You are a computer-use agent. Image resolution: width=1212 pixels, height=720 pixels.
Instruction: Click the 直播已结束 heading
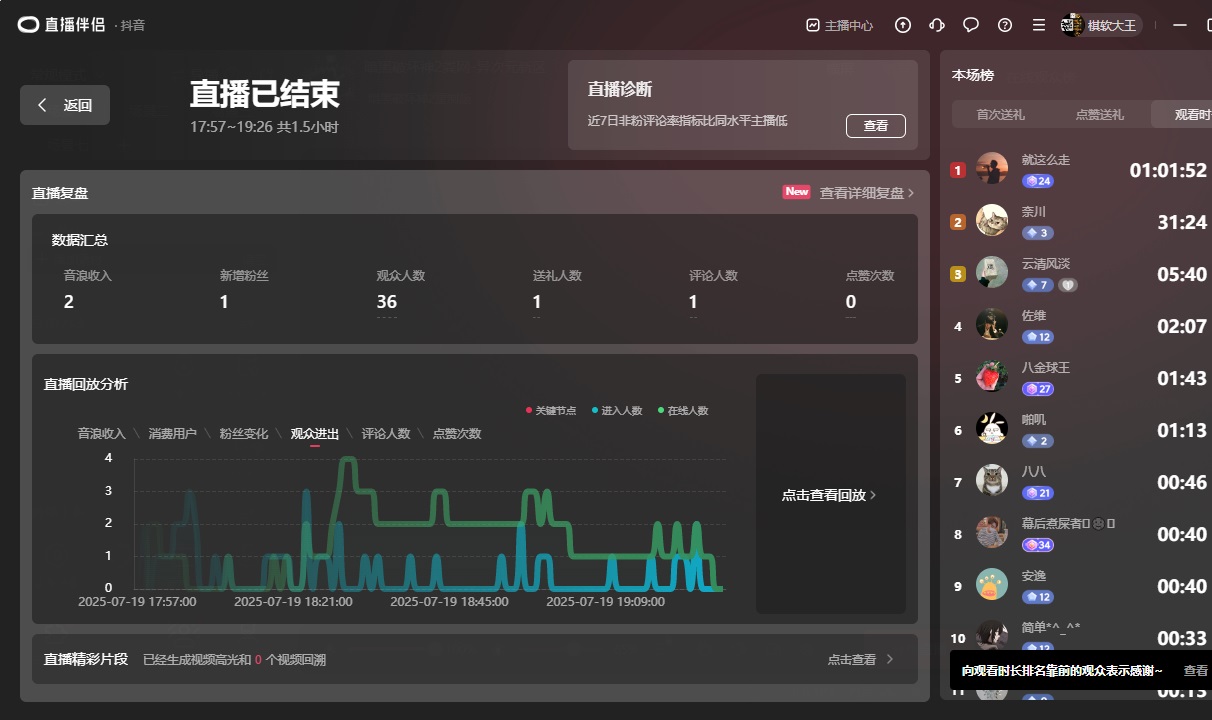(x=265, y=93)
